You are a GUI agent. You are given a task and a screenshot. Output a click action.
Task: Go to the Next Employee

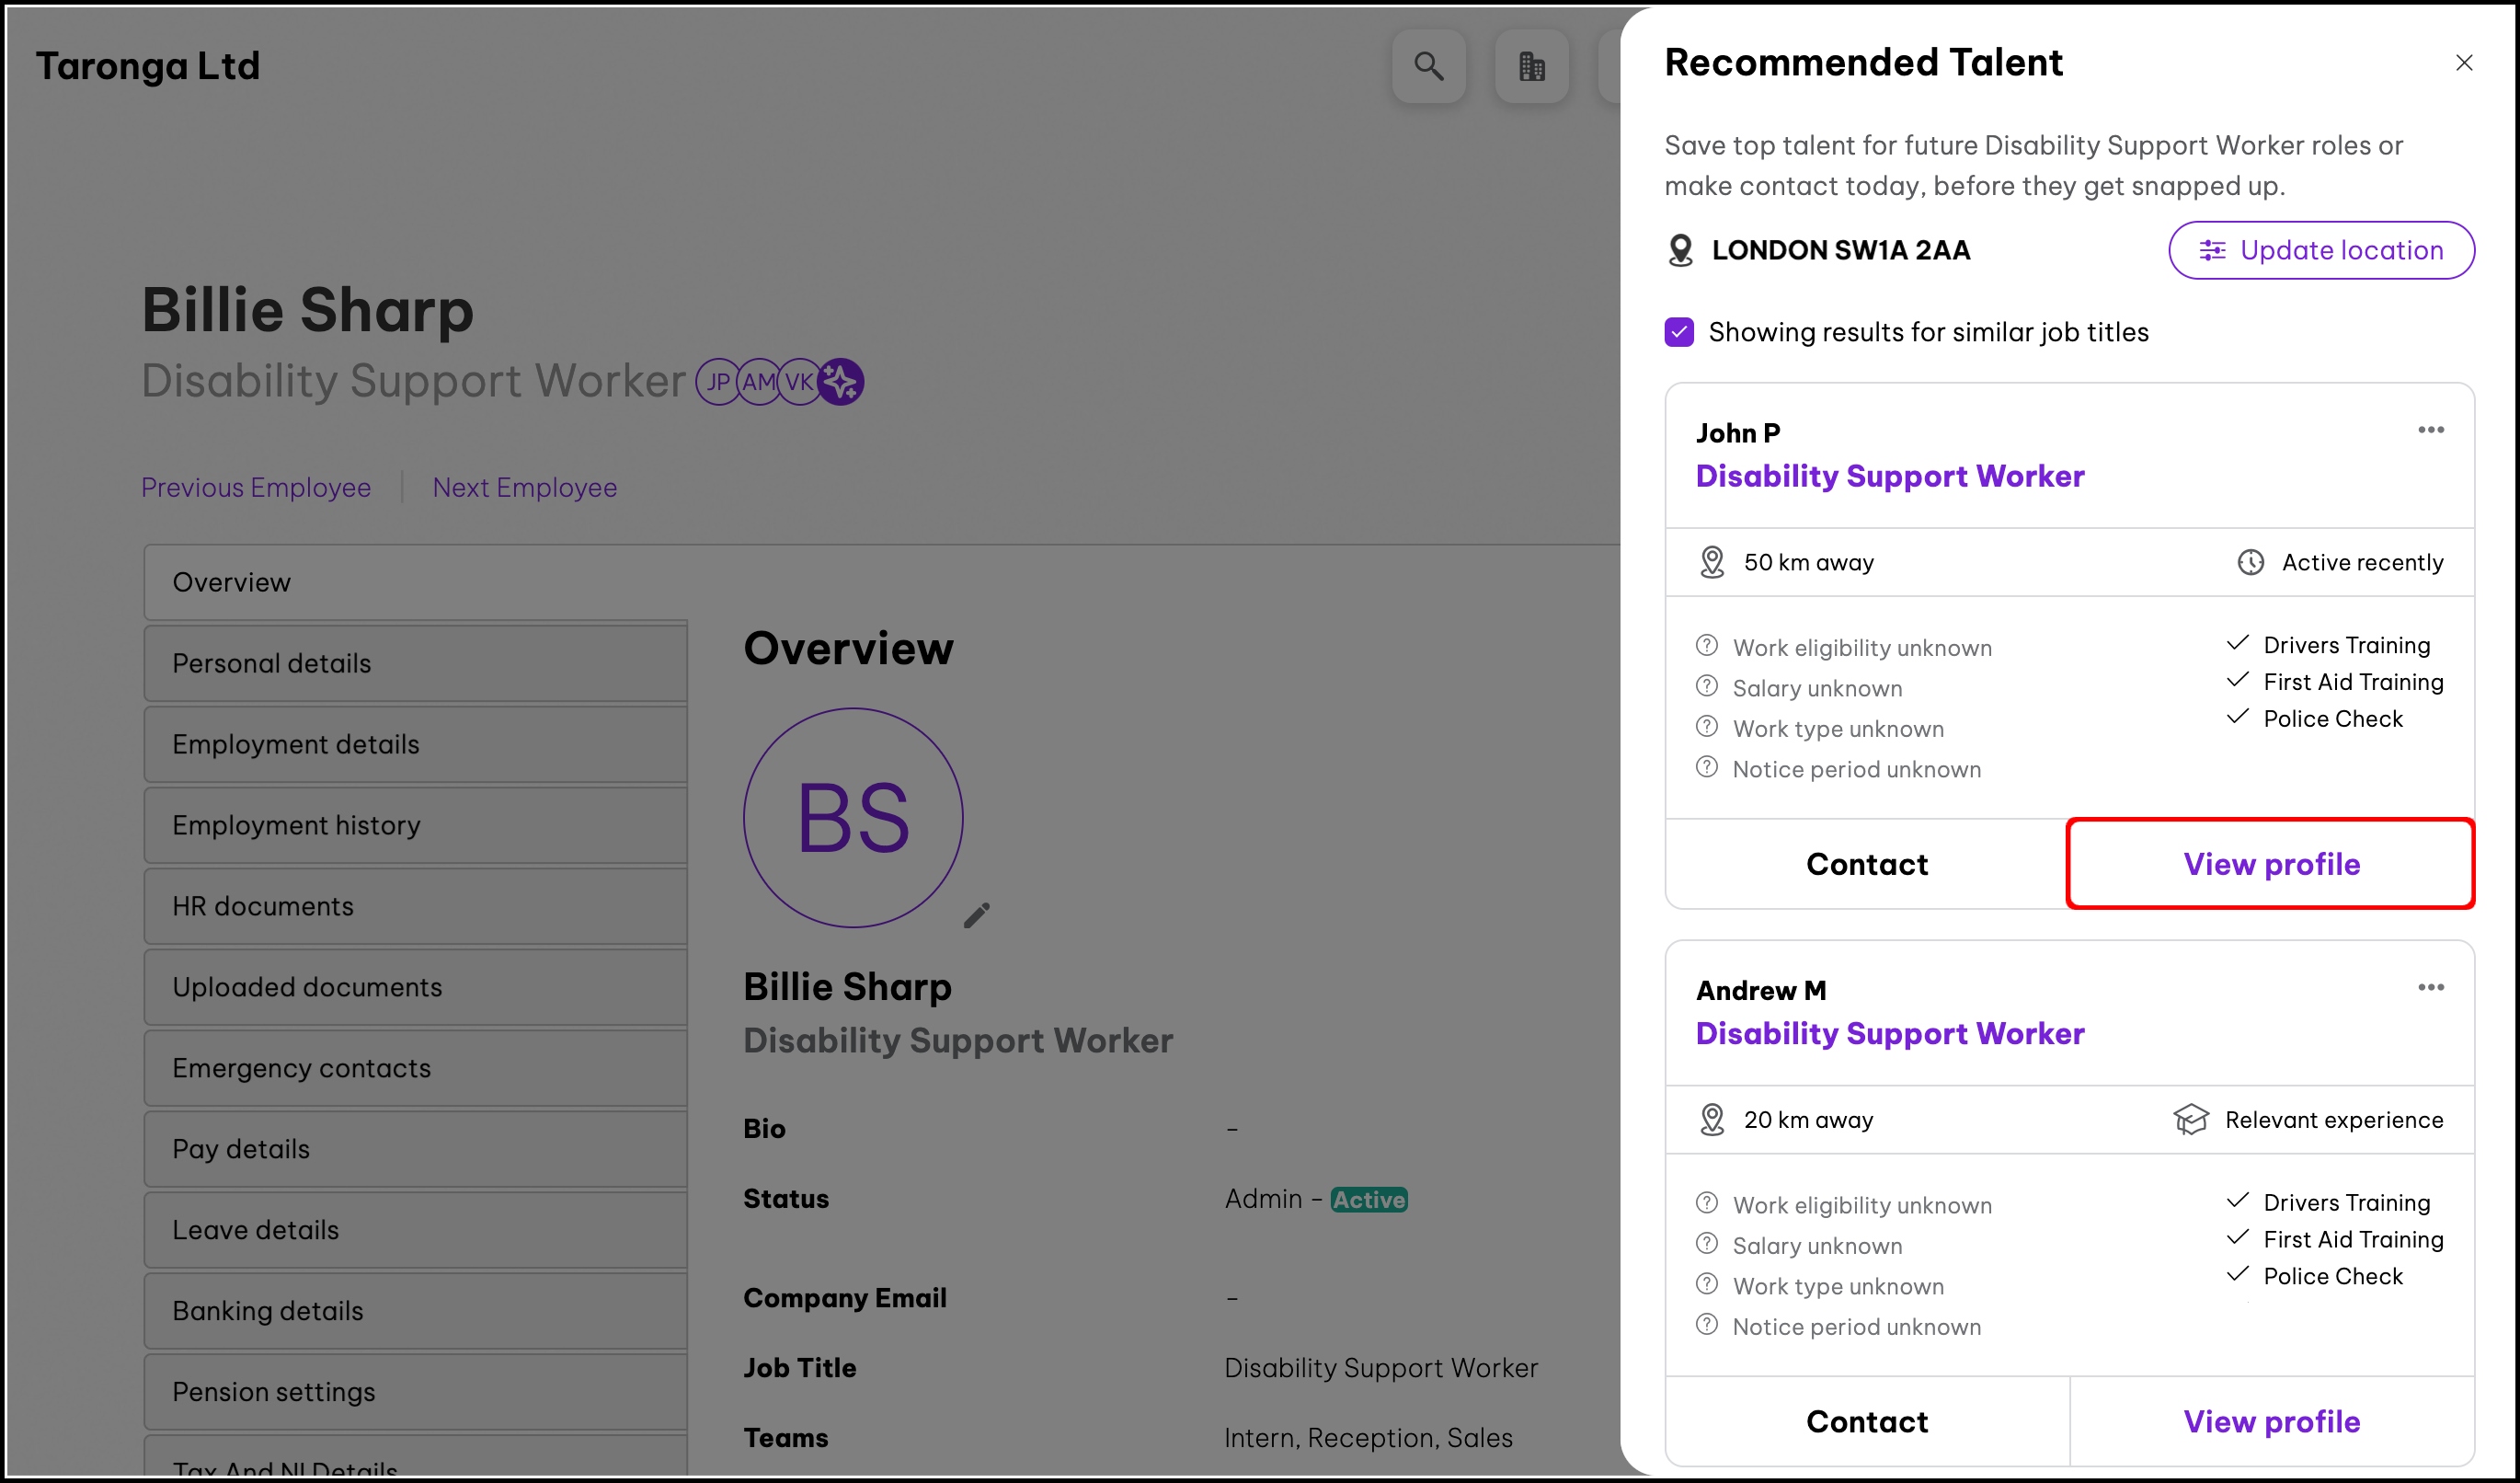pyautogui.click(x=524, y=487)
